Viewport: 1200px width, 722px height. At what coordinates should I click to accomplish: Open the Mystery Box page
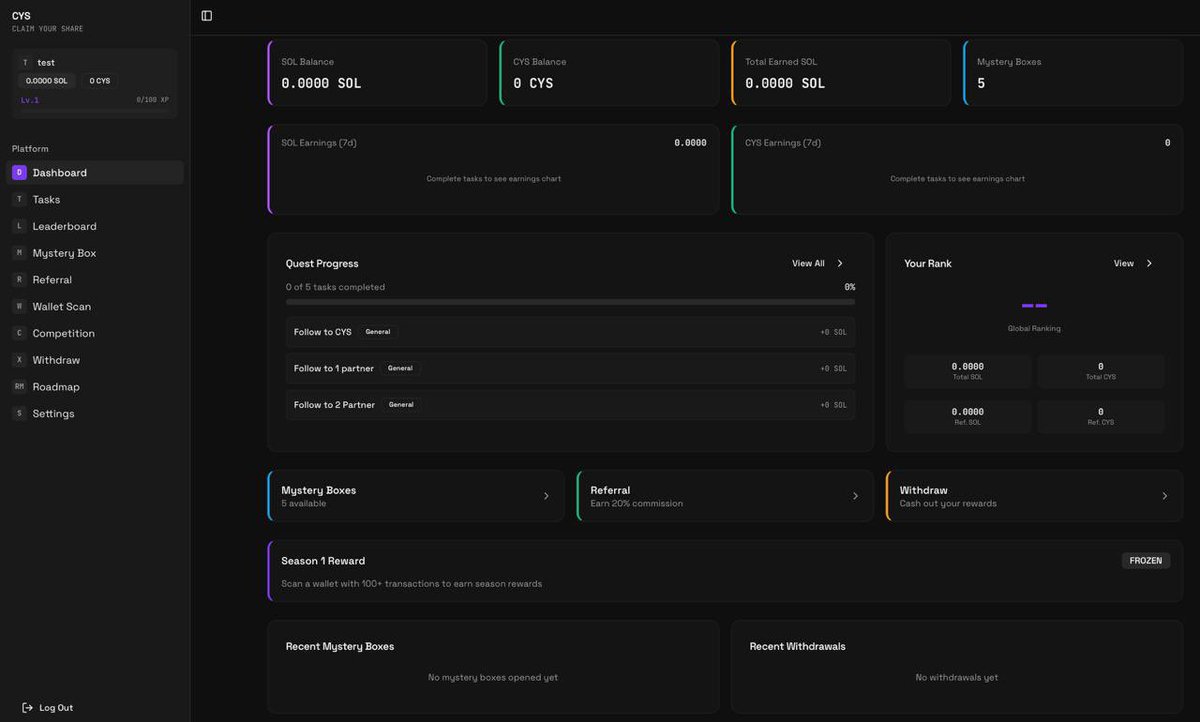[x=95, y=253]
